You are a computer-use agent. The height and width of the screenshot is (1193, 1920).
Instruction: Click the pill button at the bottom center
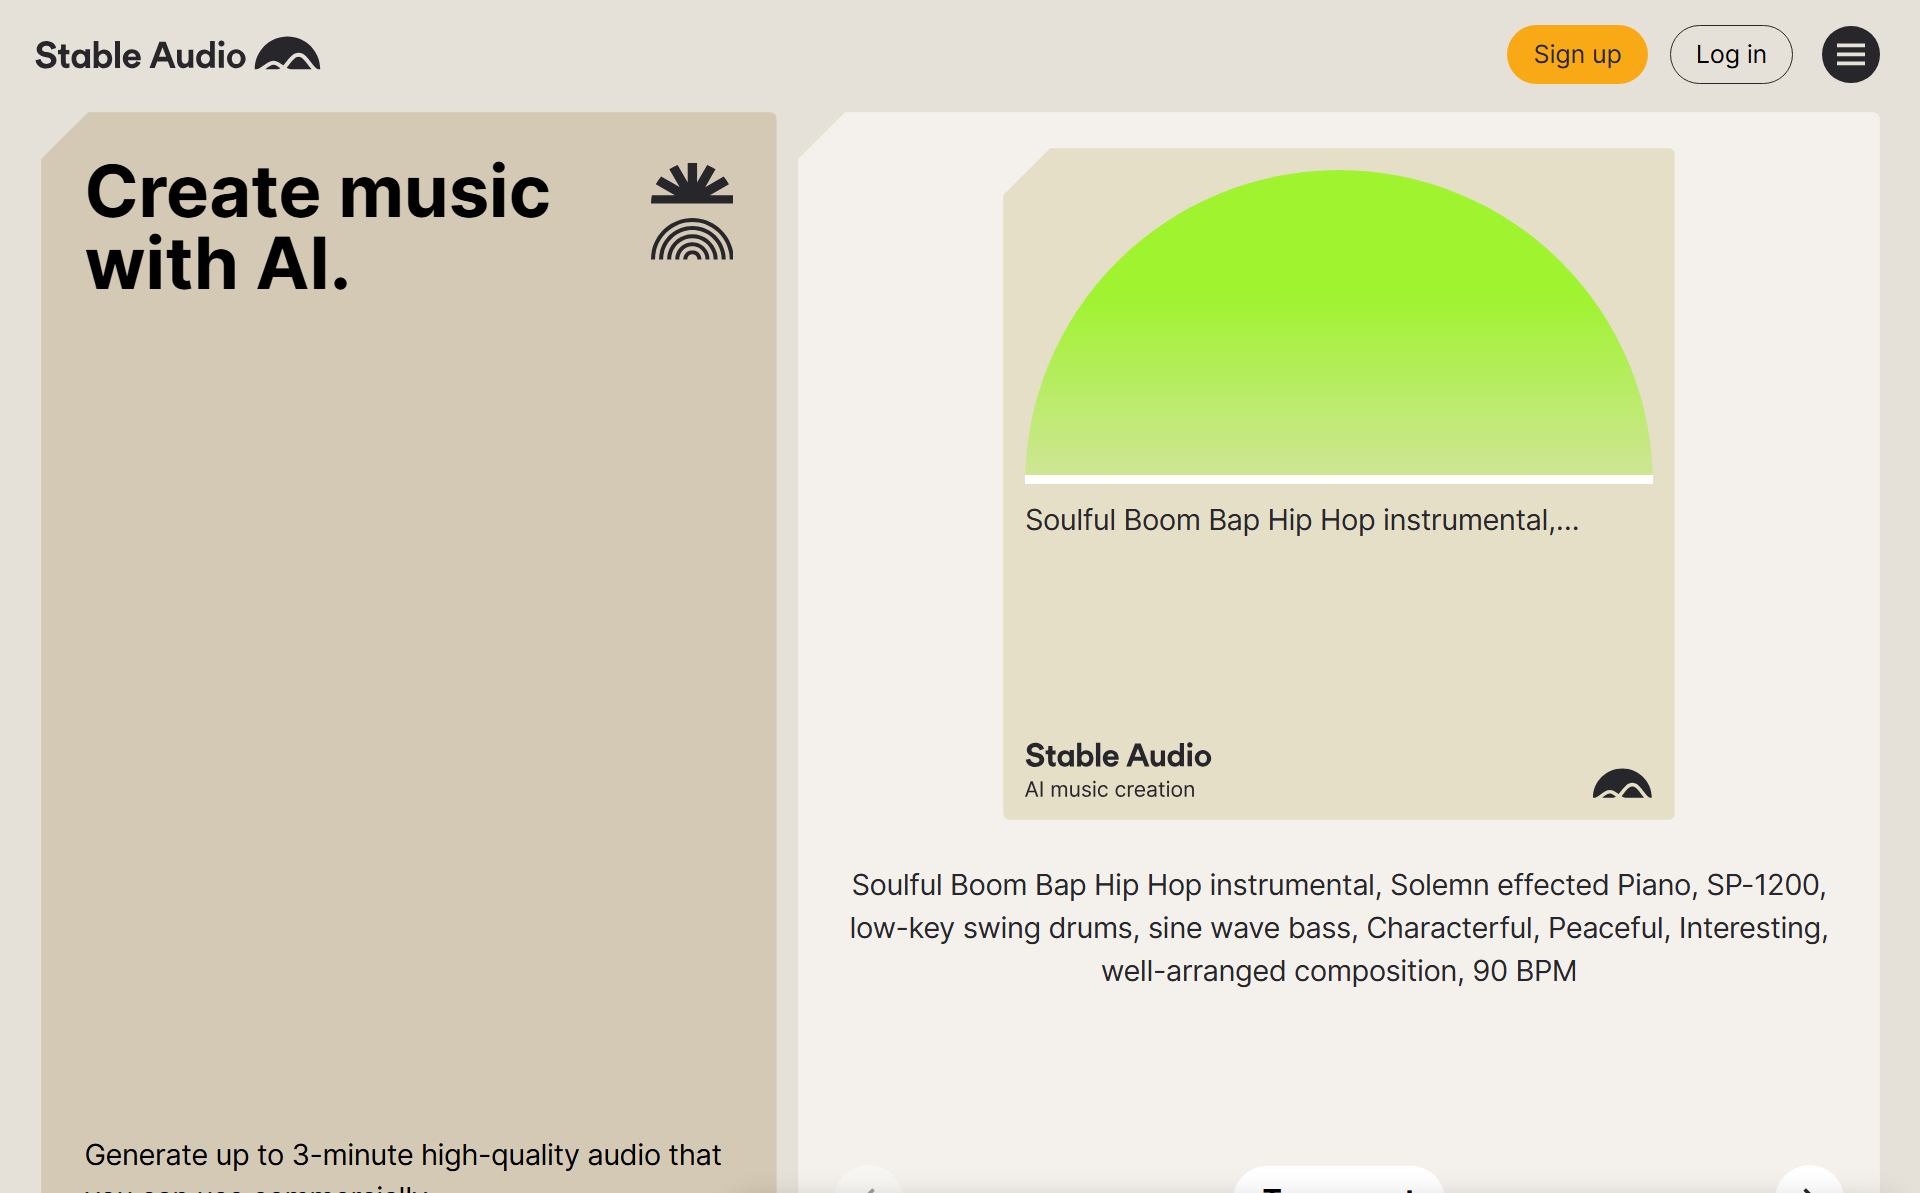(1338, 1188)
